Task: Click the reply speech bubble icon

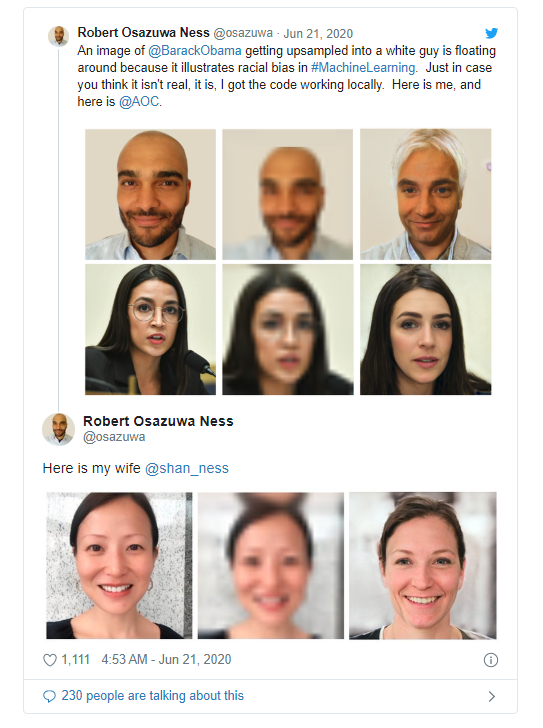Action: [x=49, y=696]
